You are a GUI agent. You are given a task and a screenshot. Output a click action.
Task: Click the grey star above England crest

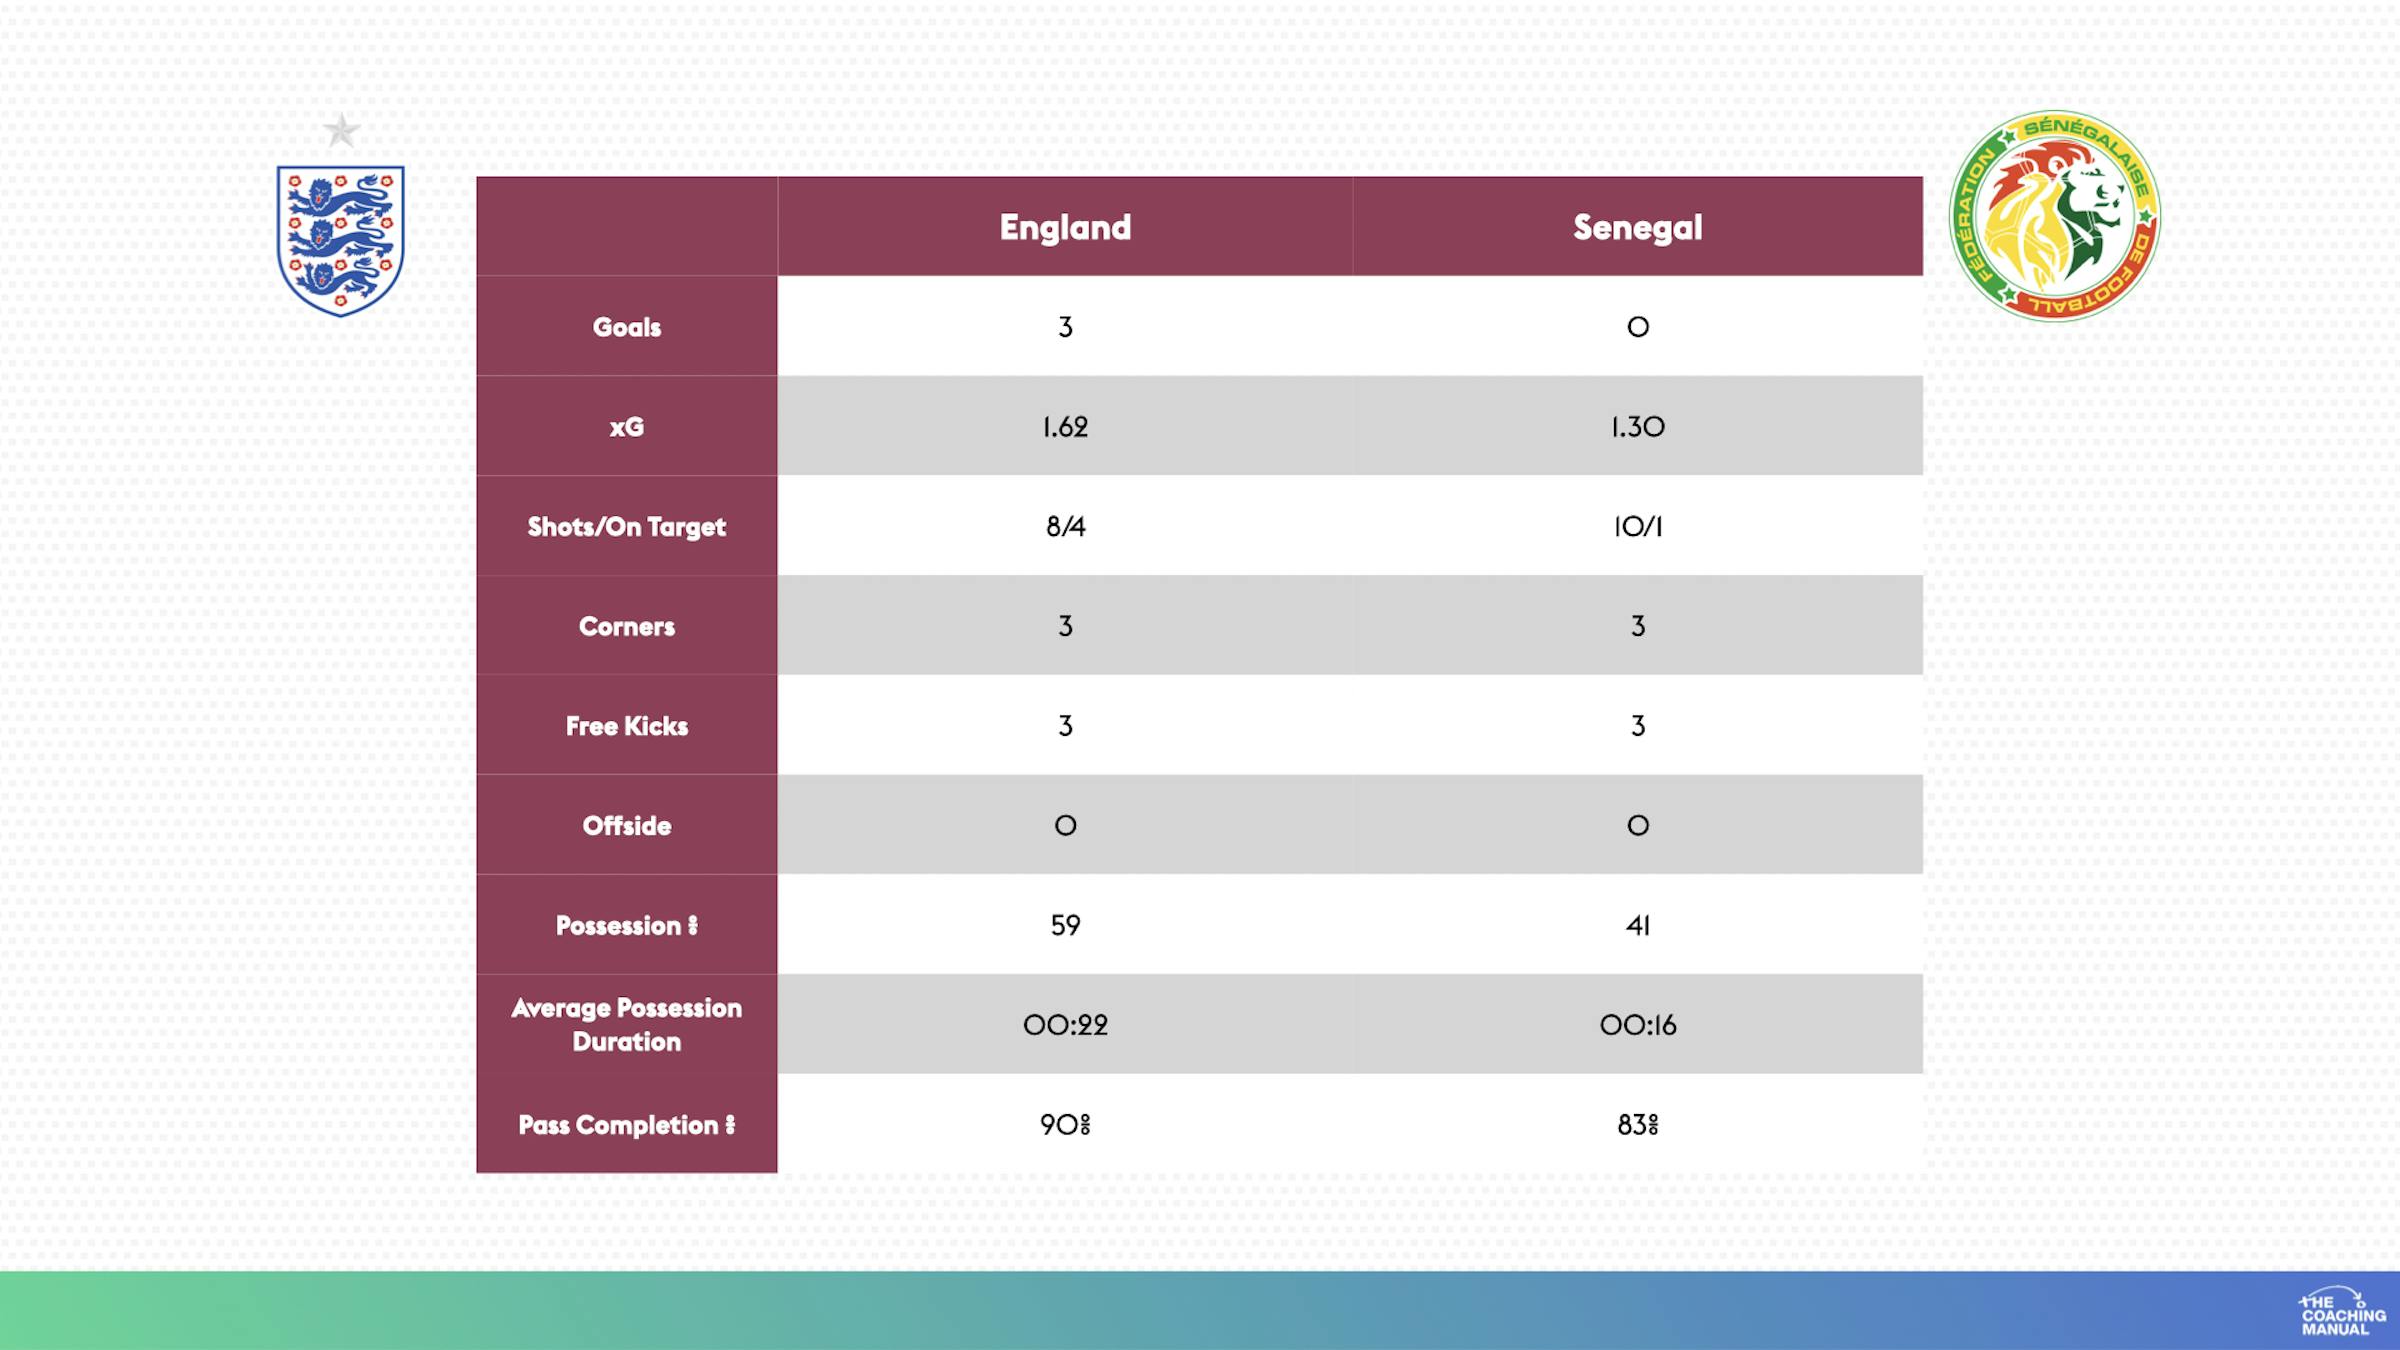click(x=341, y=131)
